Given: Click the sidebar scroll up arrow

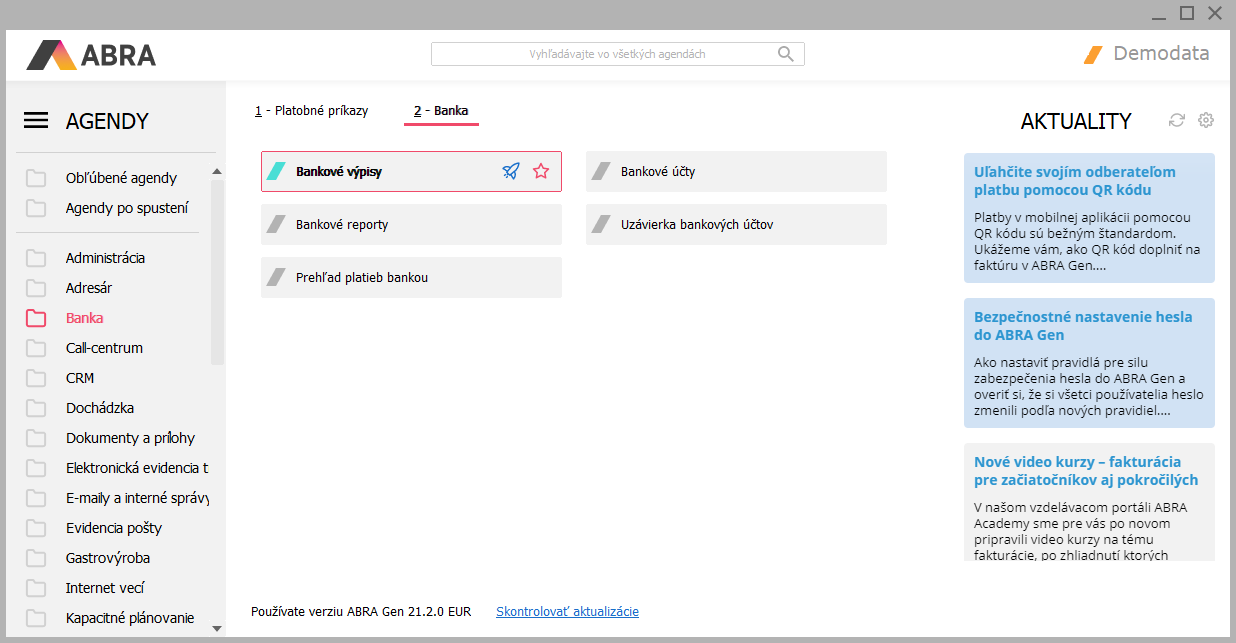Looking at the screenshot, I should pos(217,171).
